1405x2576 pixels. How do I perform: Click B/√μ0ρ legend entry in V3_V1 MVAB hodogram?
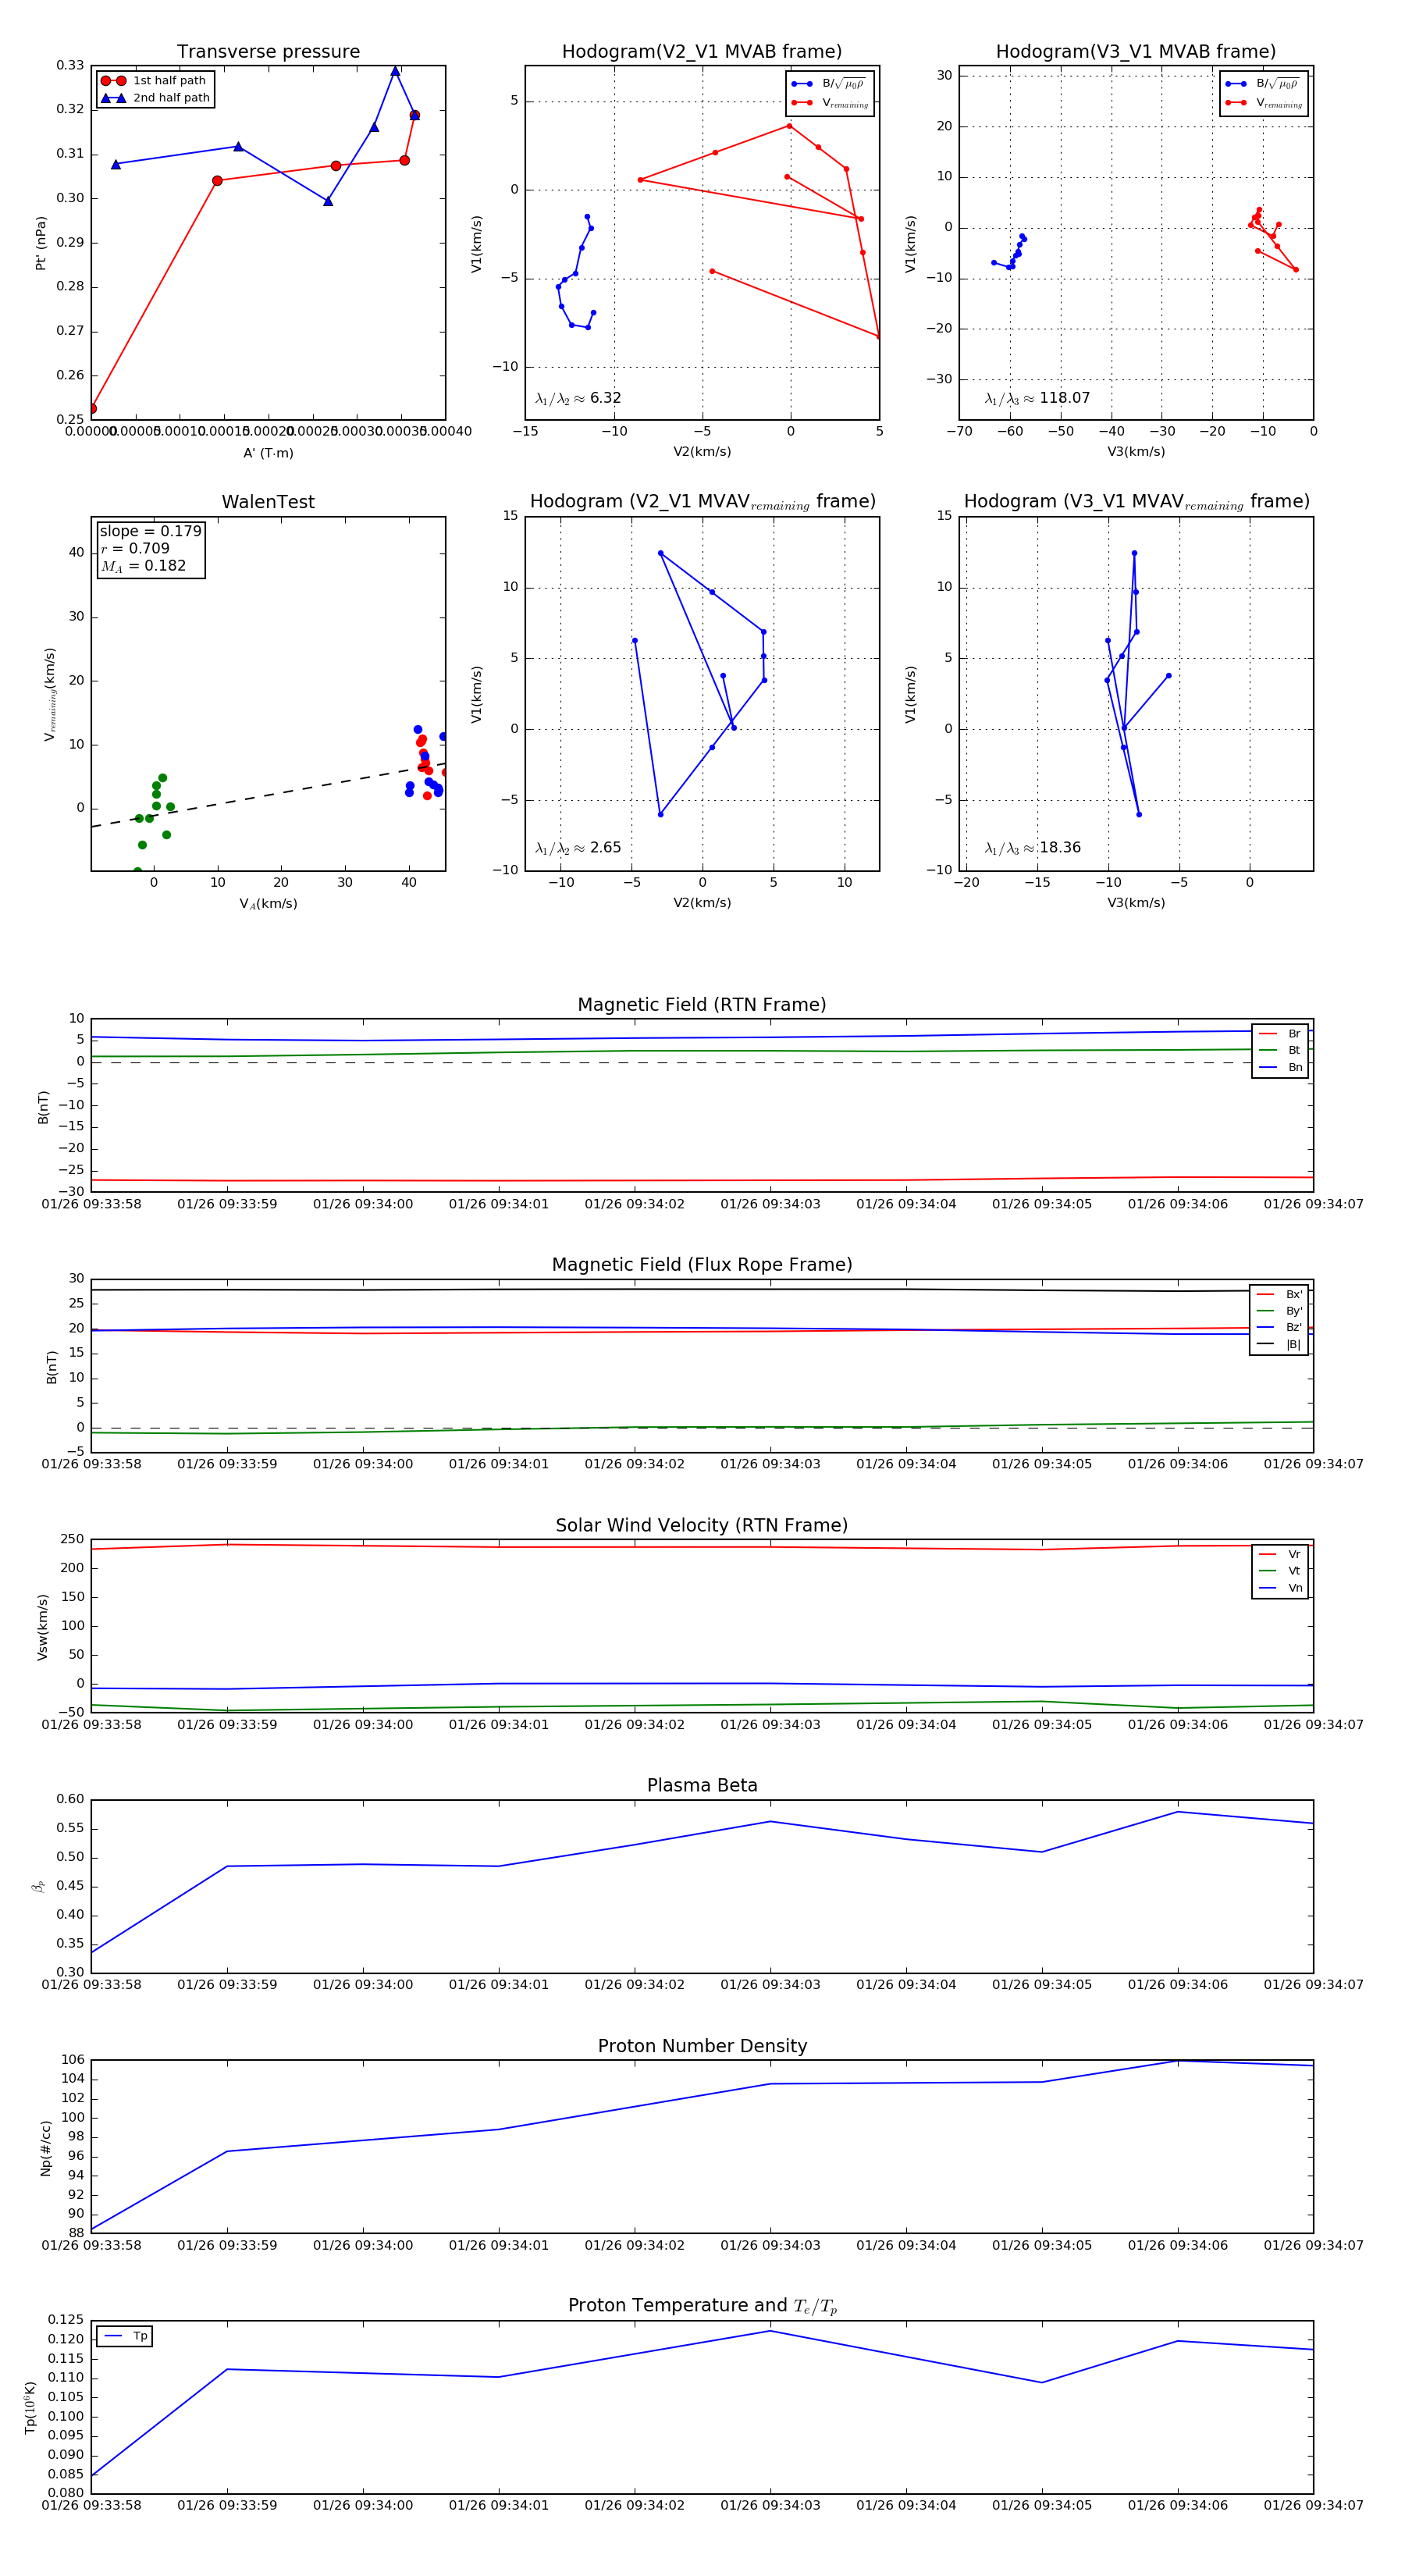(1262, 84)
